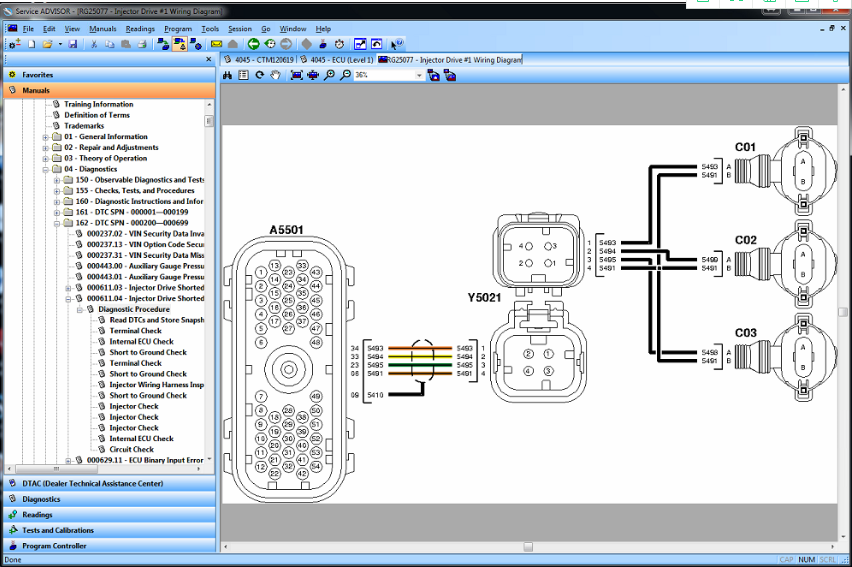Click the print icon in the toolbar
This screenshot has height=567, width=852.
tap(142, 44)
